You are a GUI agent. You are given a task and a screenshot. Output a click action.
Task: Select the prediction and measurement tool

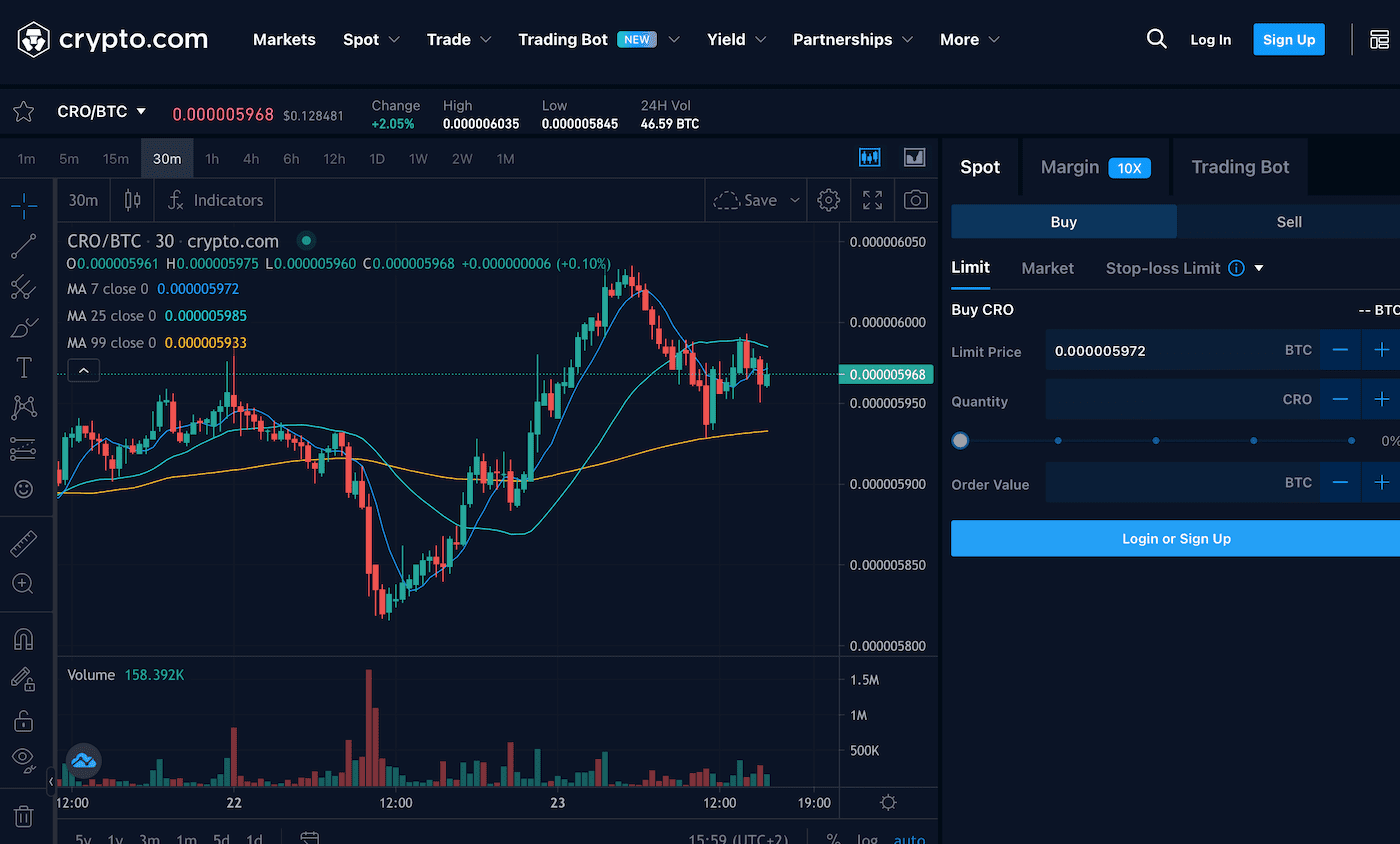pos(24,449)
